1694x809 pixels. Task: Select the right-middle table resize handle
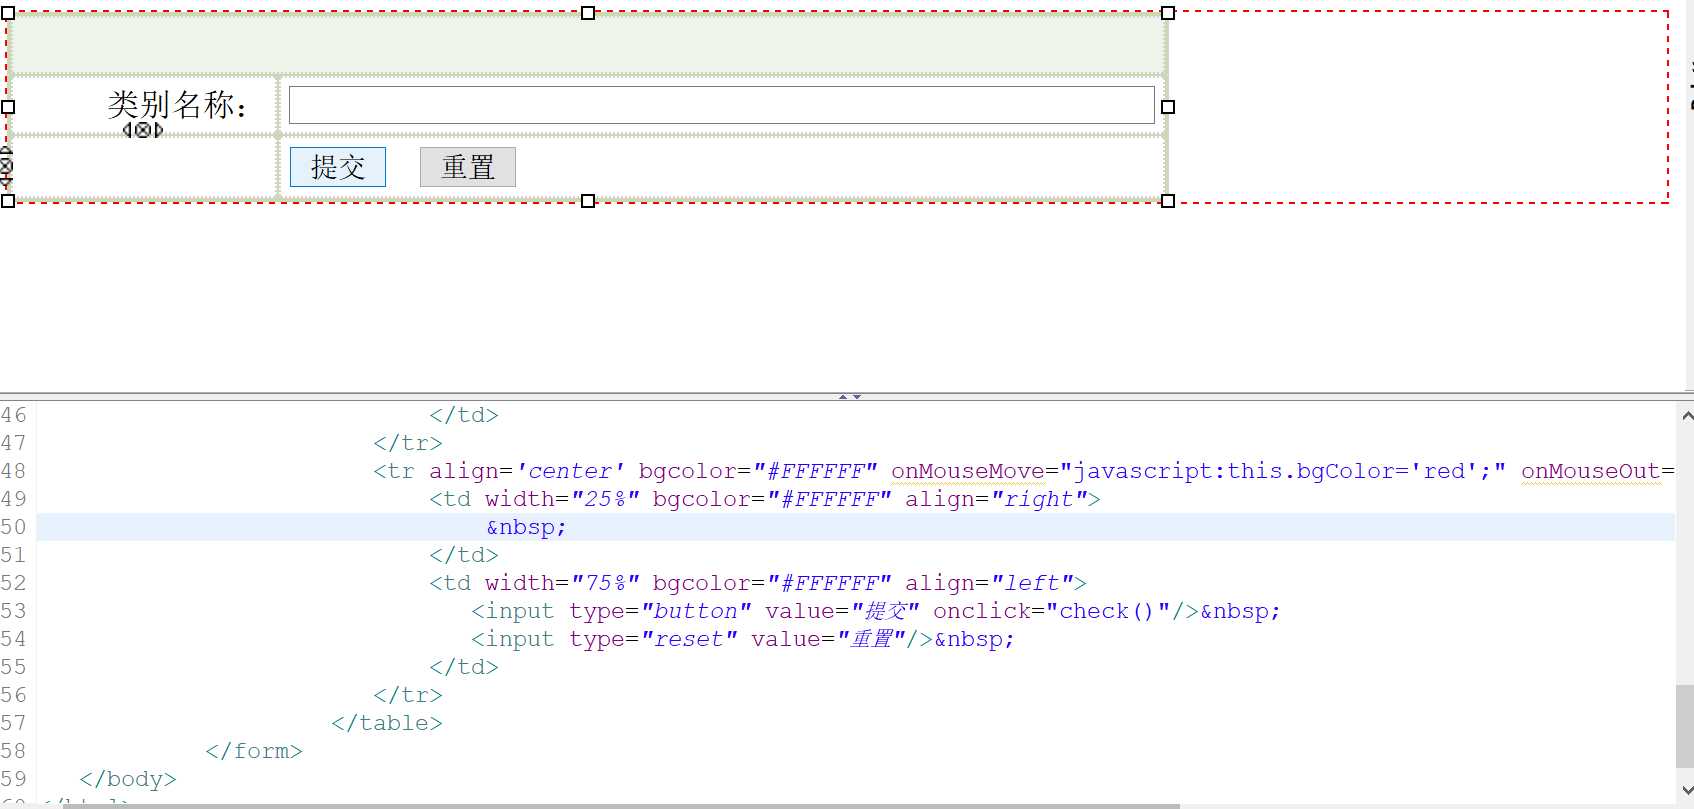click(1168, 107)
